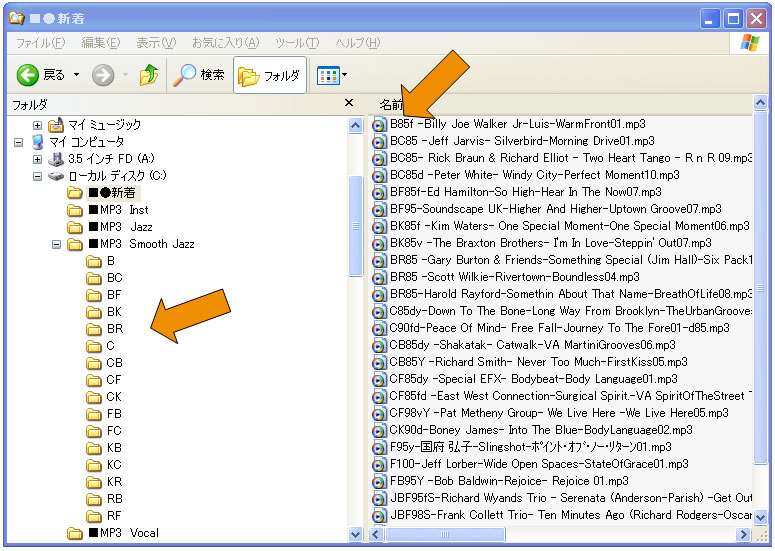This screenshot has height=551, width=775.
Task: Collapse the ローカル ディスク (C:) node
Action: point(37,176)
